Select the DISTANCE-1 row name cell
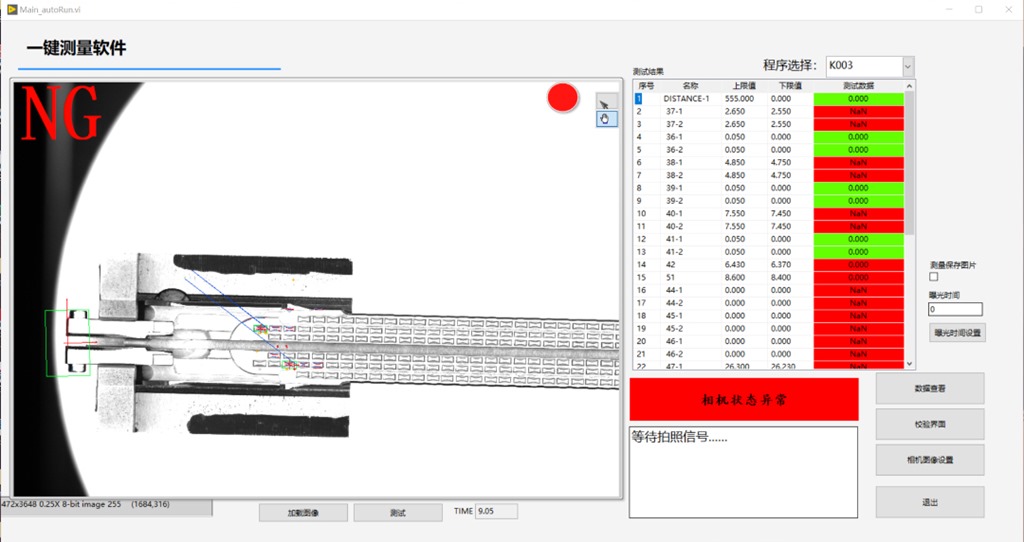 (x=686, y=99)
